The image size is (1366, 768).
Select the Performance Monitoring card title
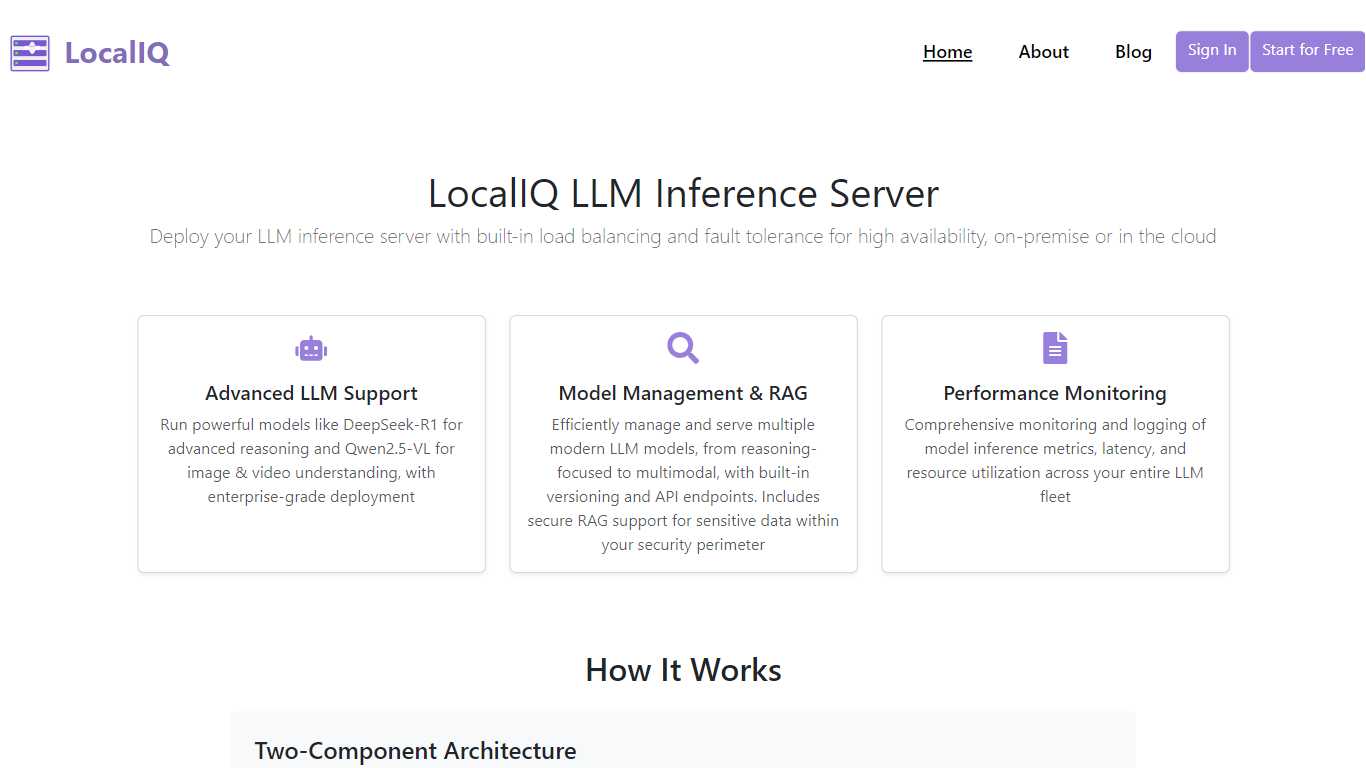[x=1055, y=393]
